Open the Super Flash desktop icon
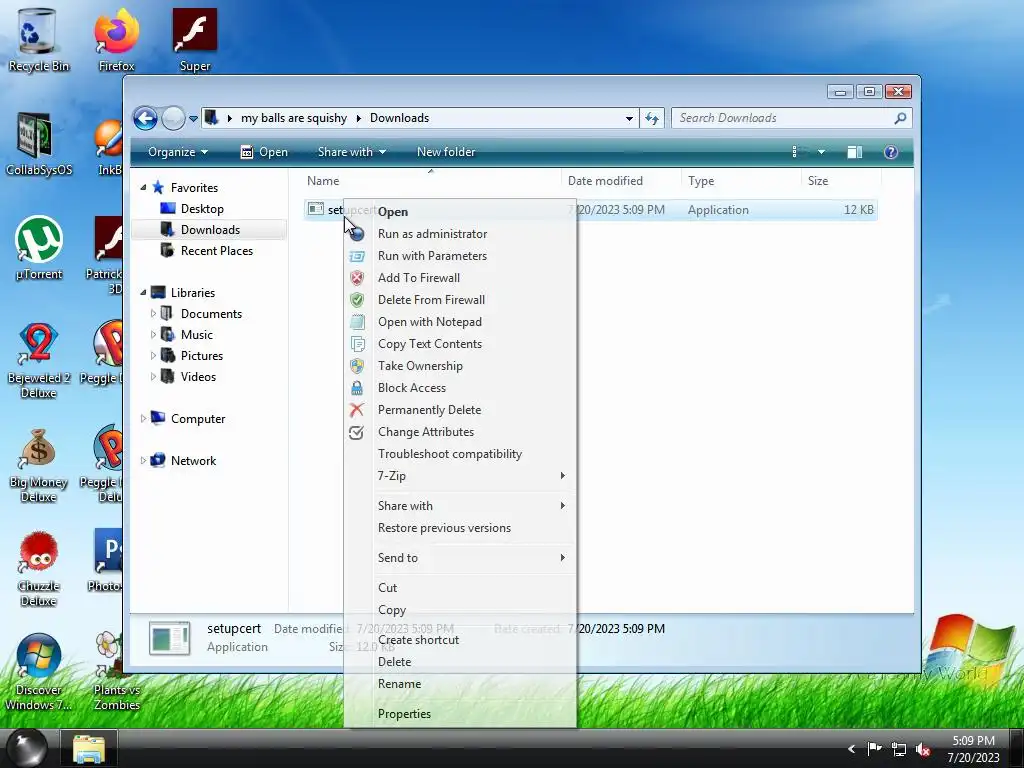 [195, 40]
